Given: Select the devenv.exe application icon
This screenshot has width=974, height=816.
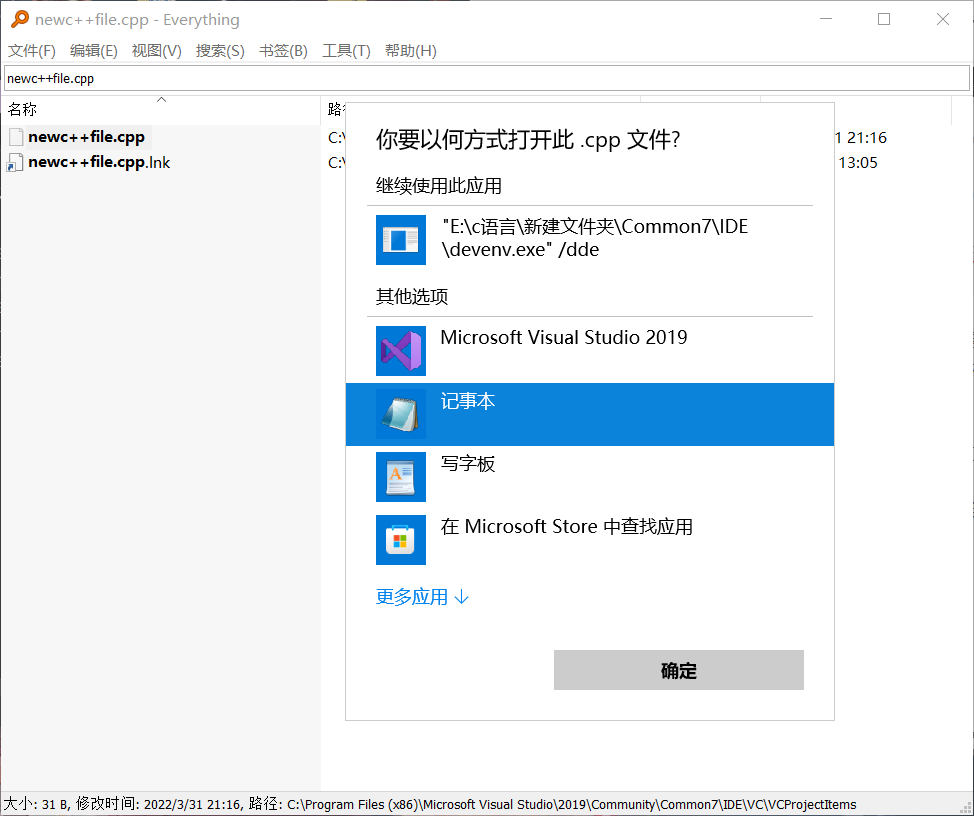Looking at the screenshot, I should [401, 240].
